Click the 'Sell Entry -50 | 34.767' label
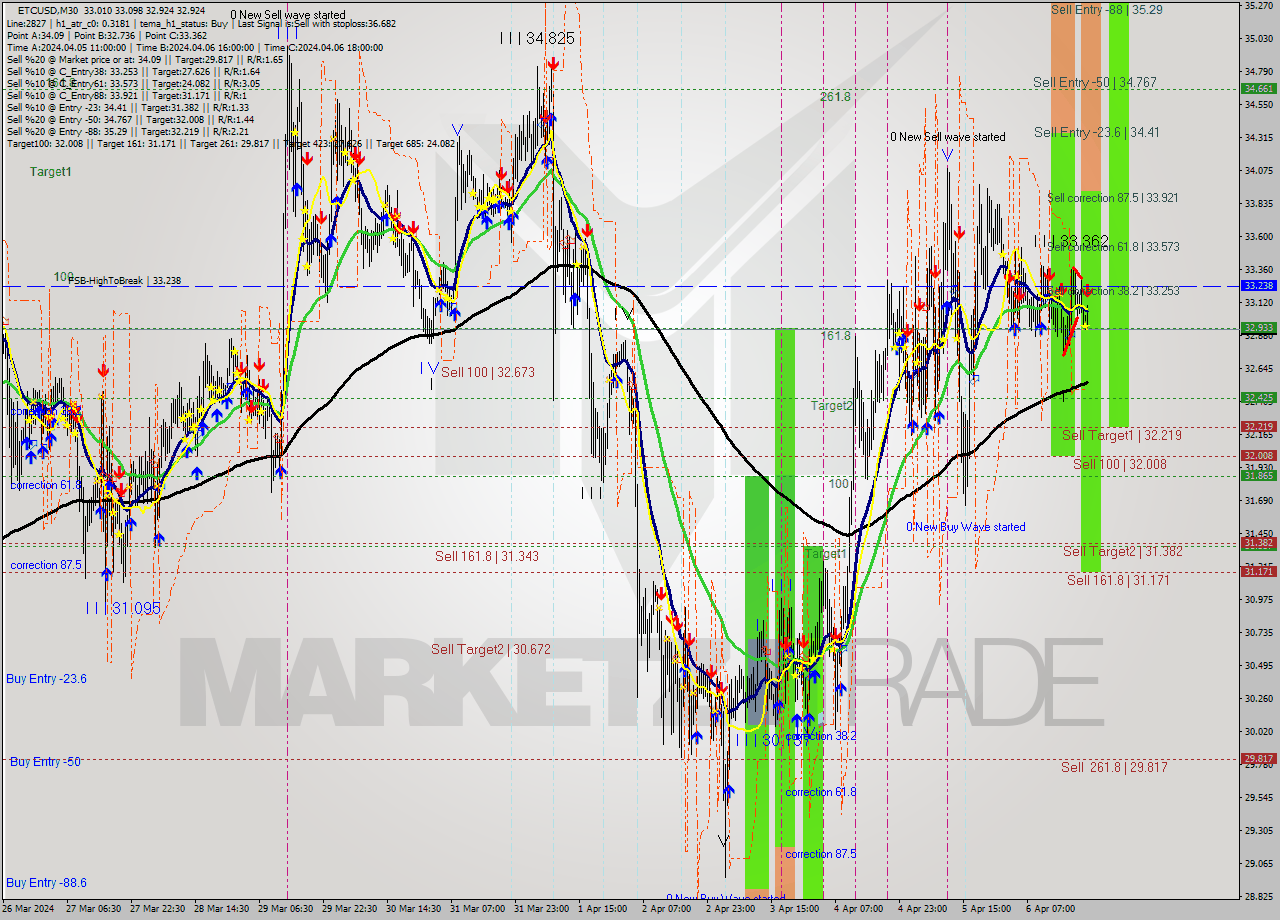This screenshot has height=920, width=1280. [1095, 82]
